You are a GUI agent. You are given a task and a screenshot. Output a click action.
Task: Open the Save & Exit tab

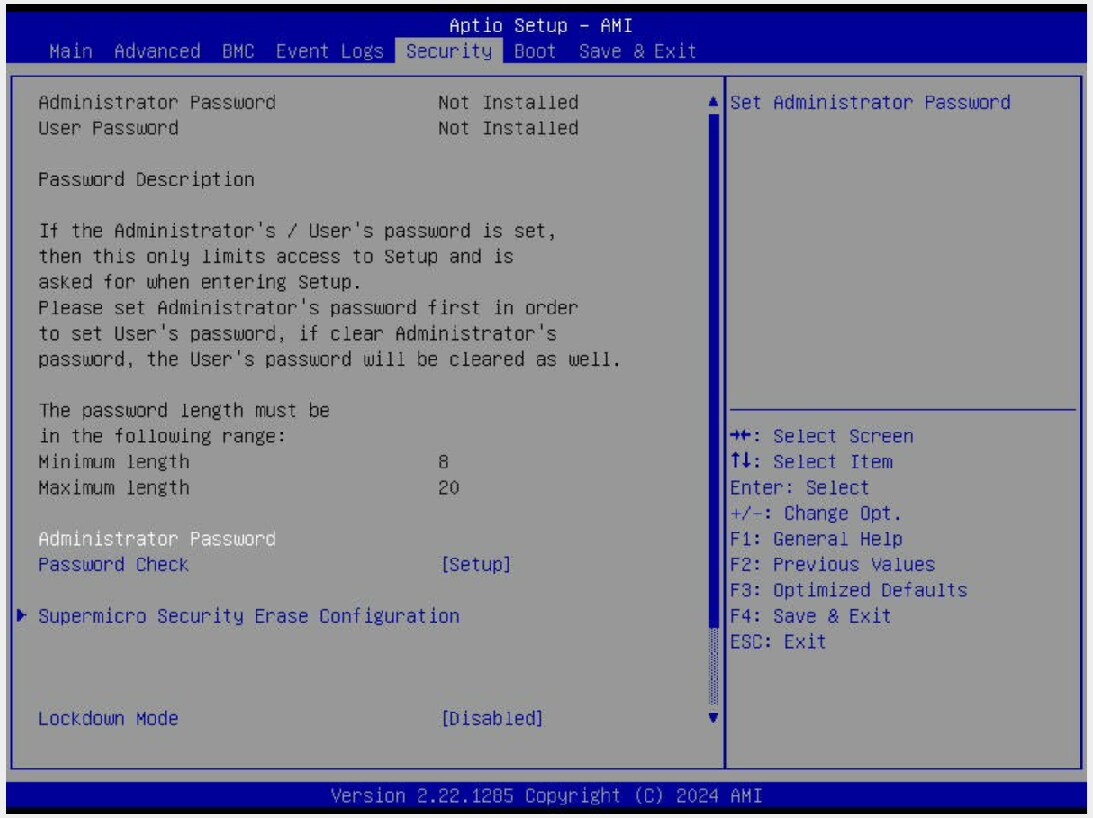pyautogui.click(x=637, y=51)
